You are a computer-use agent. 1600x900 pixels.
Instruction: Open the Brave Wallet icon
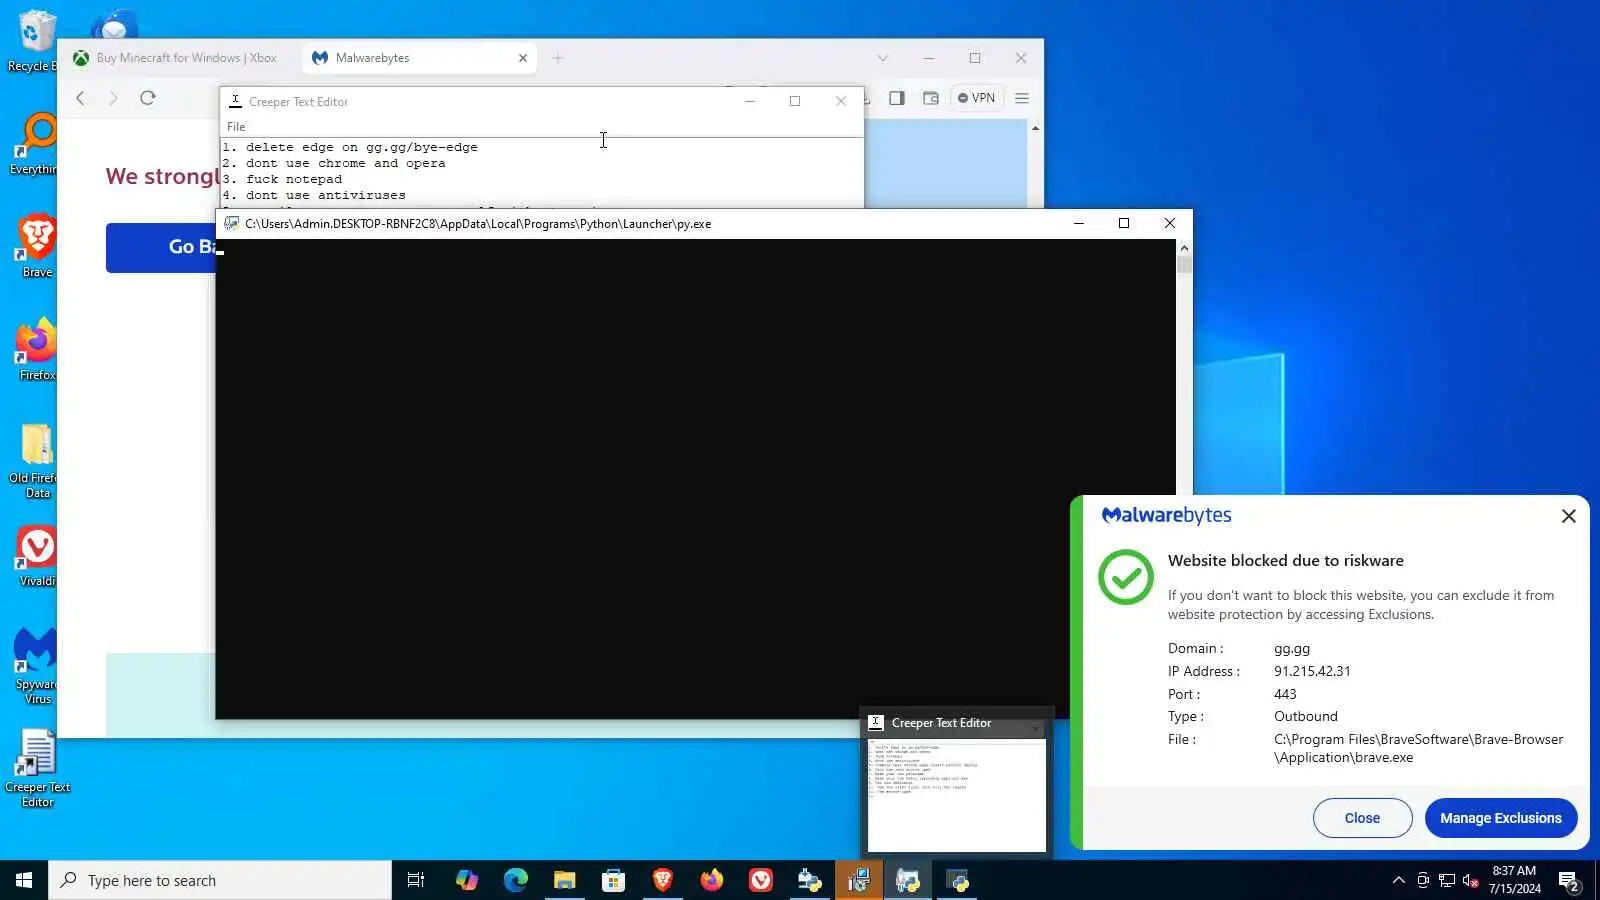click(931, 98)
